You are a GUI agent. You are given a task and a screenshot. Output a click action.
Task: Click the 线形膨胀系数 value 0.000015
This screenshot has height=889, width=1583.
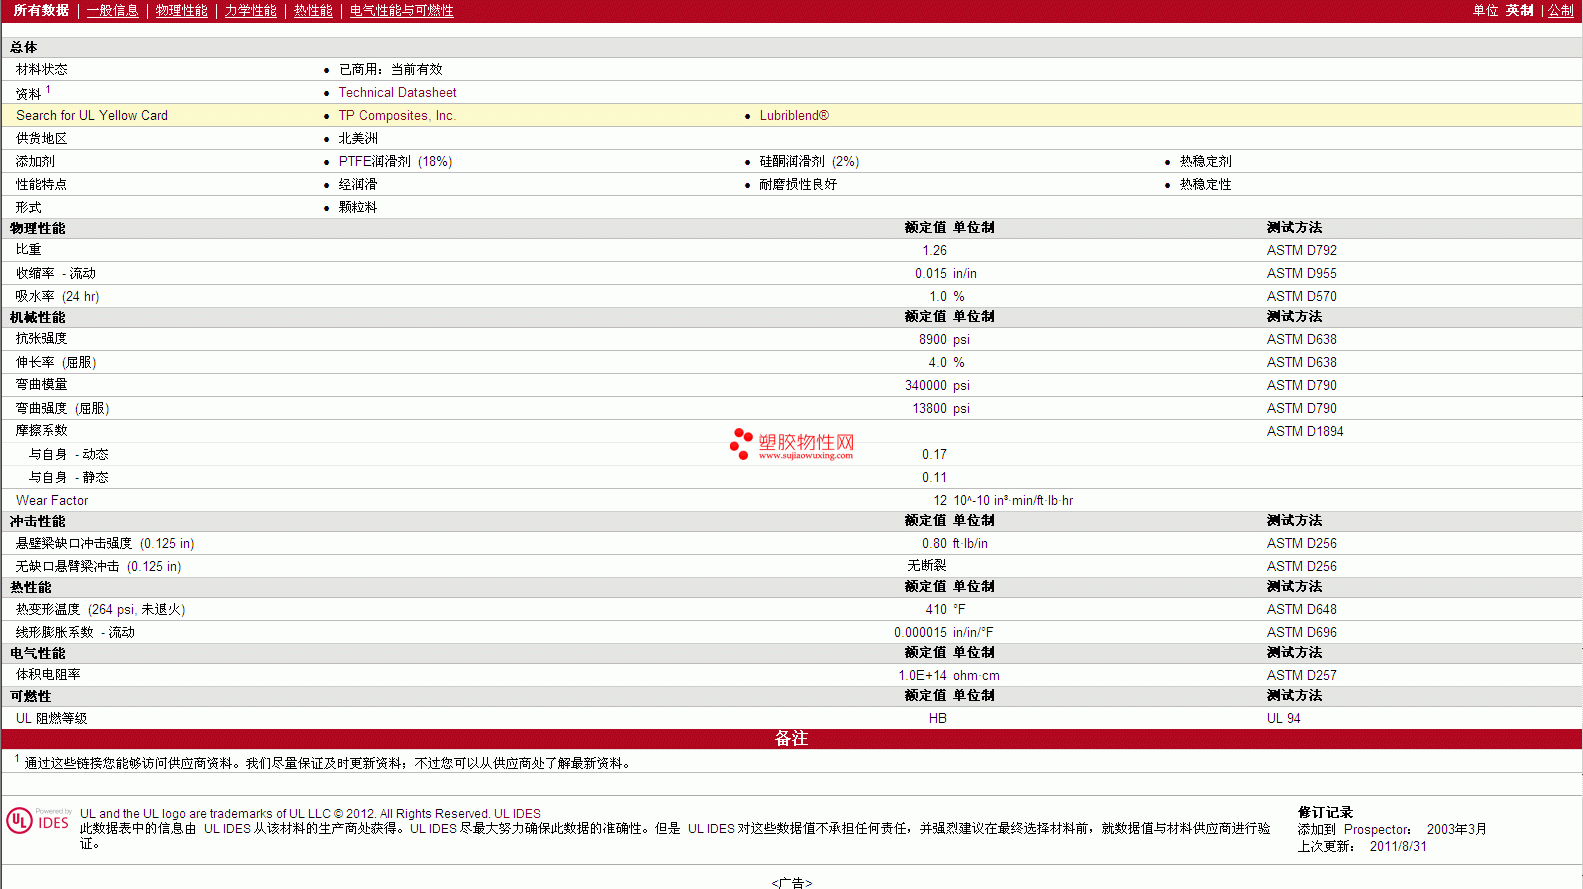[x=920, y=633]
